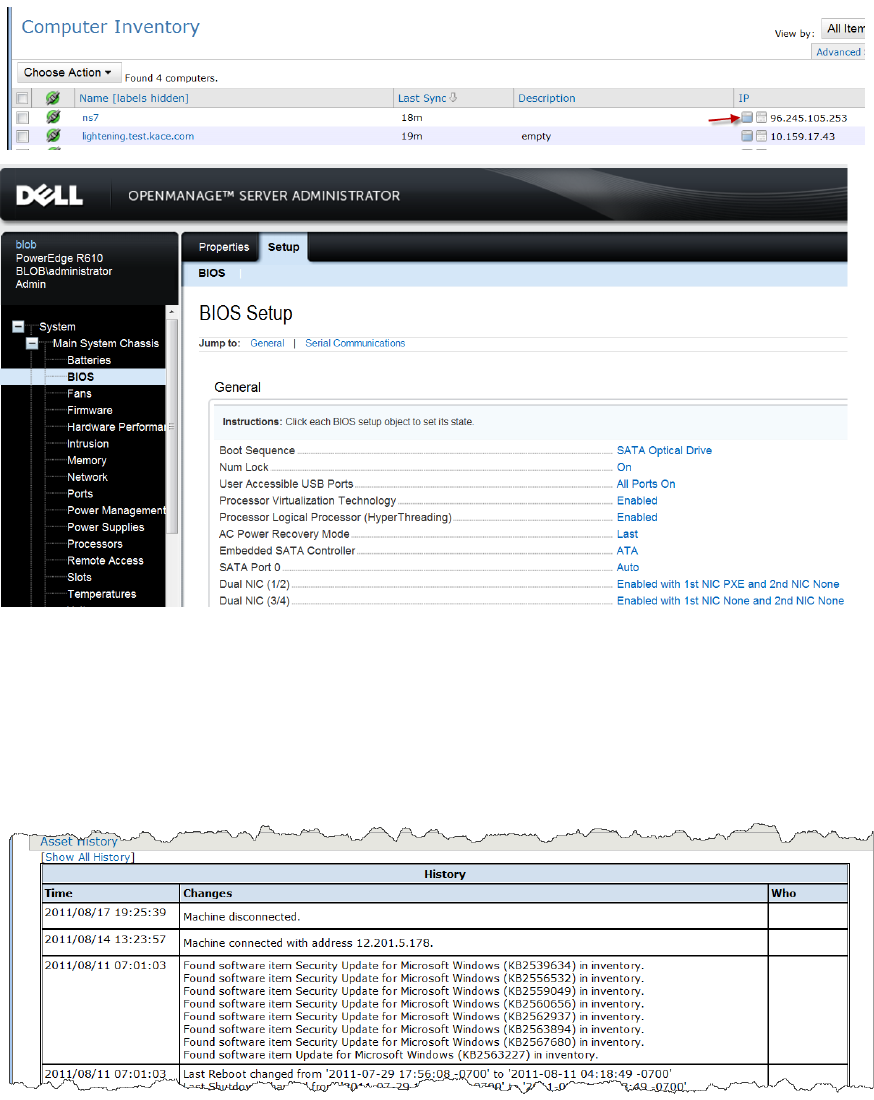Screen dimensions: 874x1100
Task: Collapse the System tree node
Action: 18,326
